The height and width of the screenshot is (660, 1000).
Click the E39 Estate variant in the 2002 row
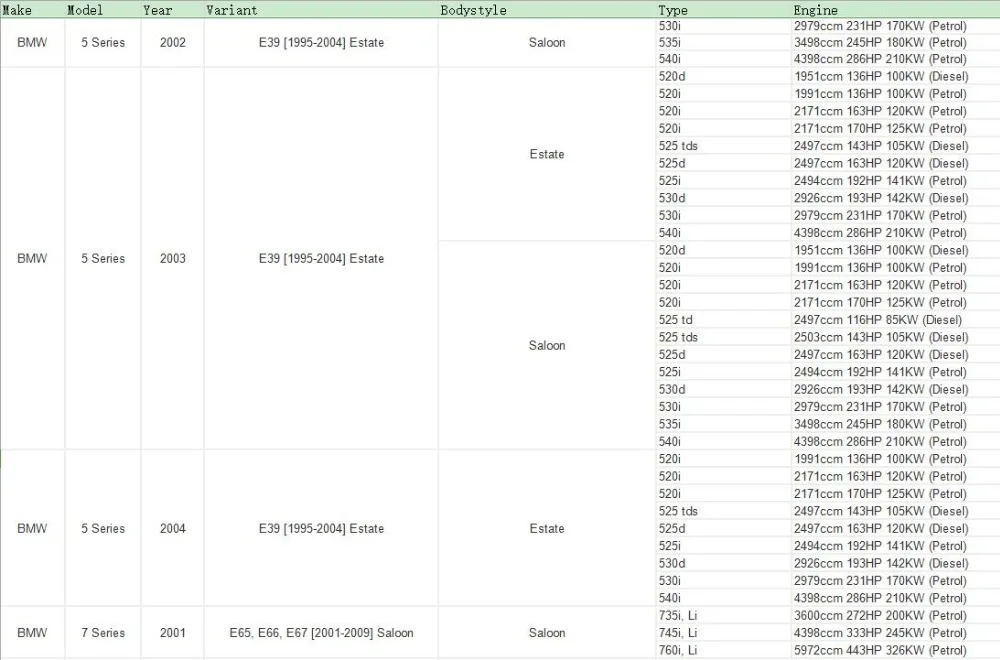321,42
